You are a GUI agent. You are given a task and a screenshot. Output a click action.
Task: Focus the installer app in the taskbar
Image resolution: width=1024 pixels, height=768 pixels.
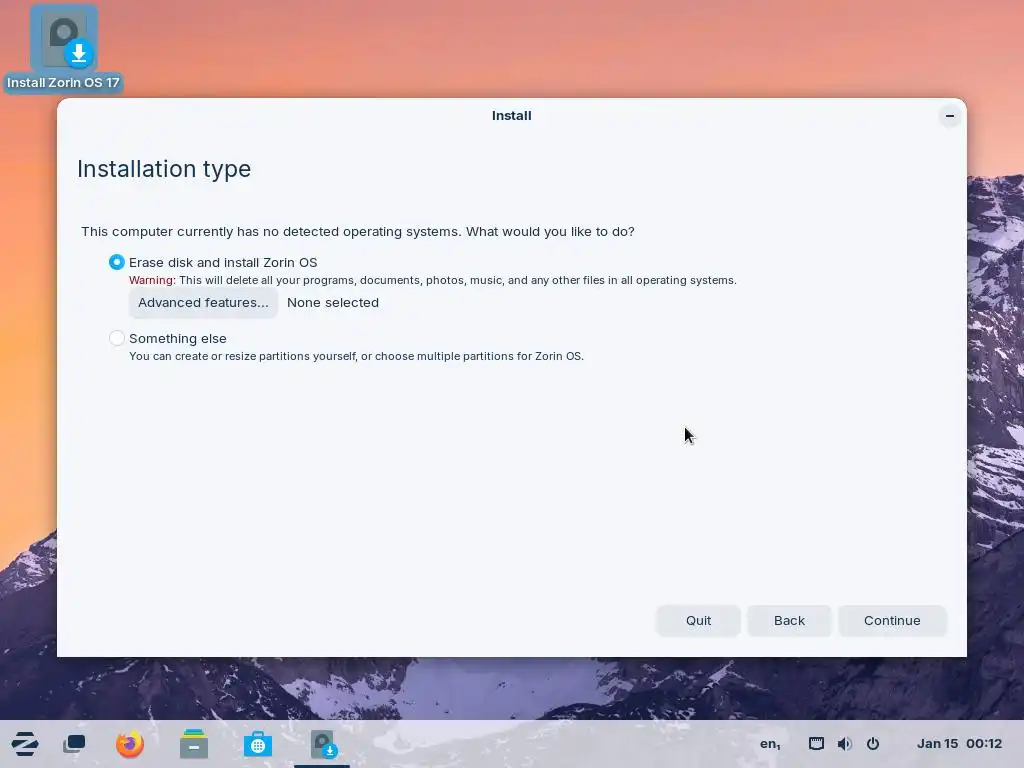tap(322, 744)
